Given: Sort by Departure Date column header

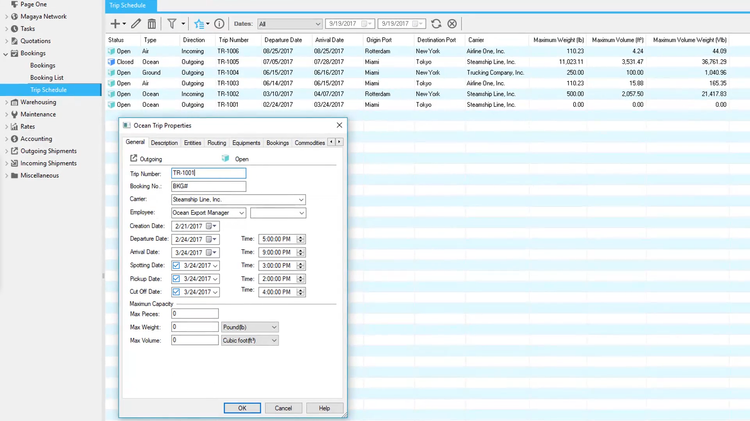Looking at the screenshot, I should click(283, 40).
